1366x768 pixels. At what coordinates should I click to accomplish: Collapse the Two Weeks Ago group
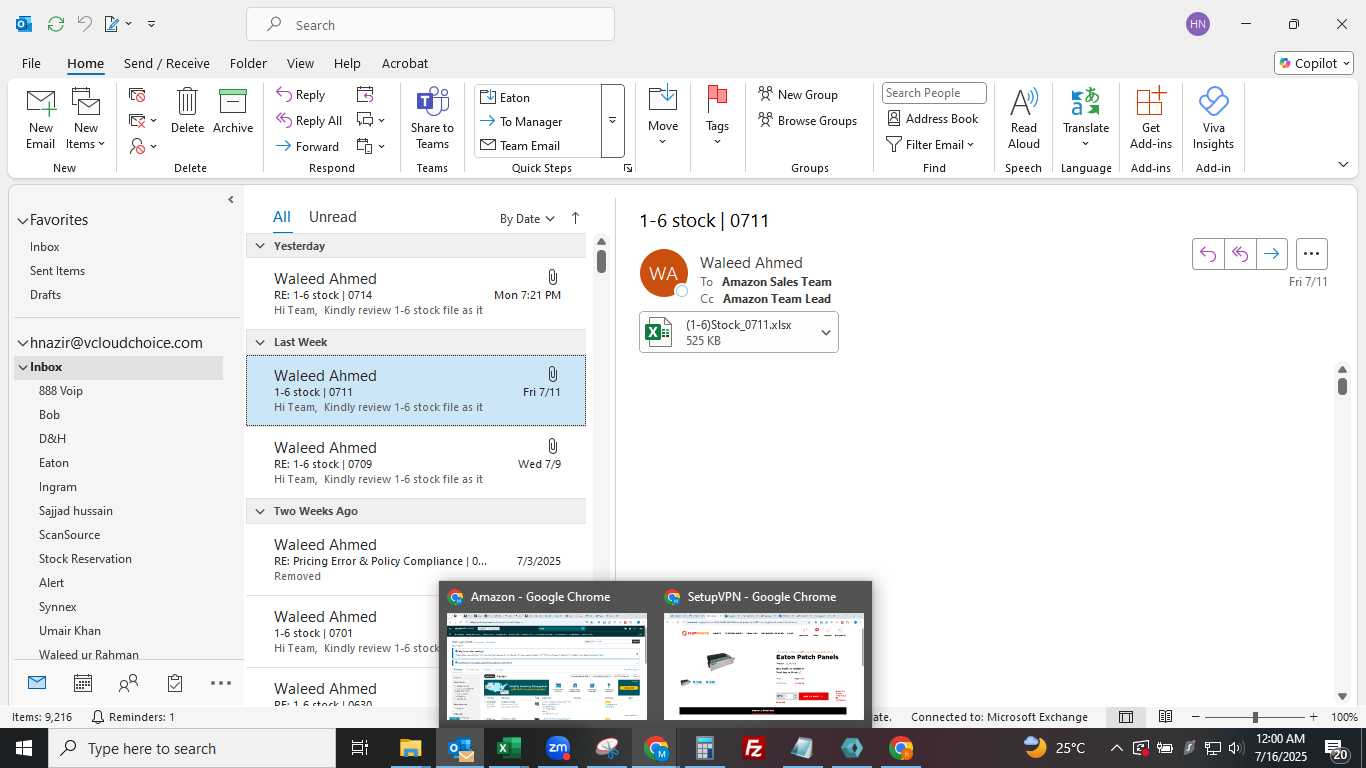click(260, 511)
